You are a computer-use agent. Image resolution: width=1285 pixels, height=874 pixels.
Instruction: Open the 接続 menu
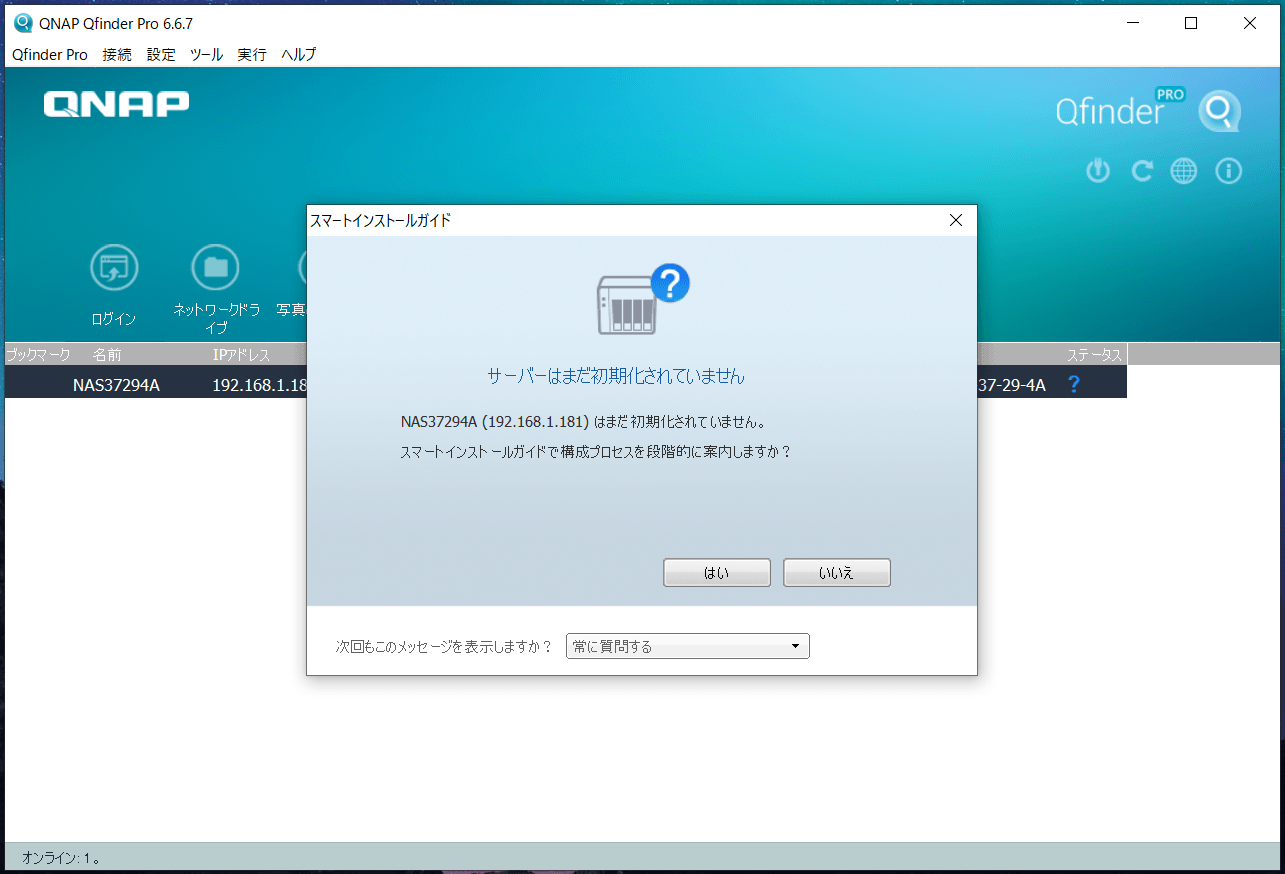click(x=117, y=55)
